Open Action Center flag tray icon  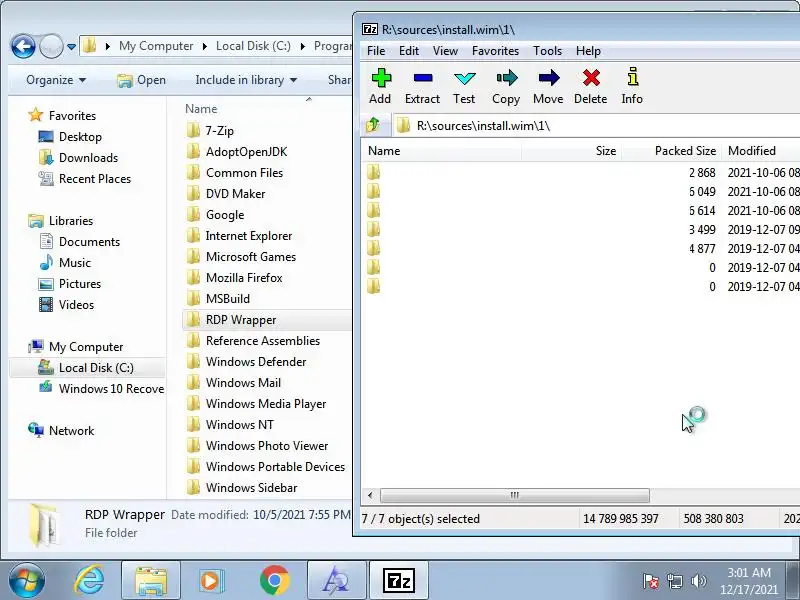(x=651, y=581)
